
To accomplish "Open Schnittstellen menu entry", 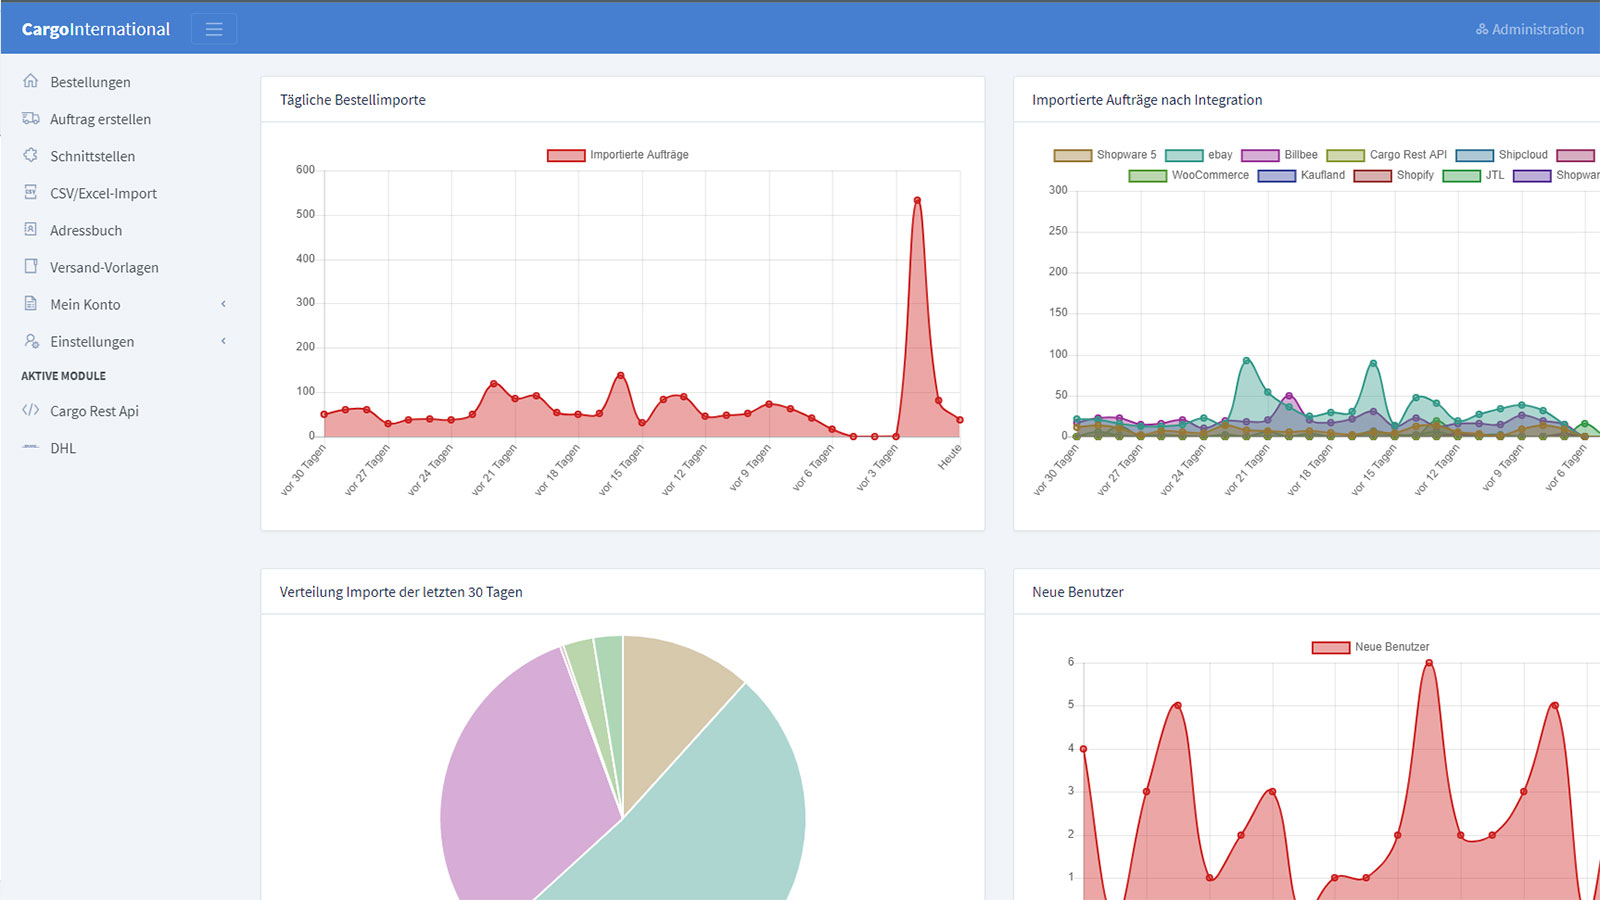I will 93,156.
